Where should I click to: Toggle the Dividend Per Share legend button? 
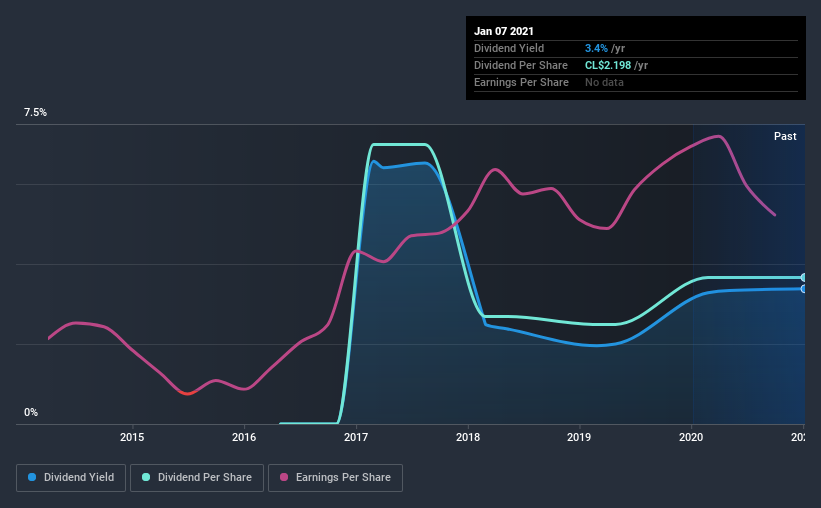click(197, 478)
